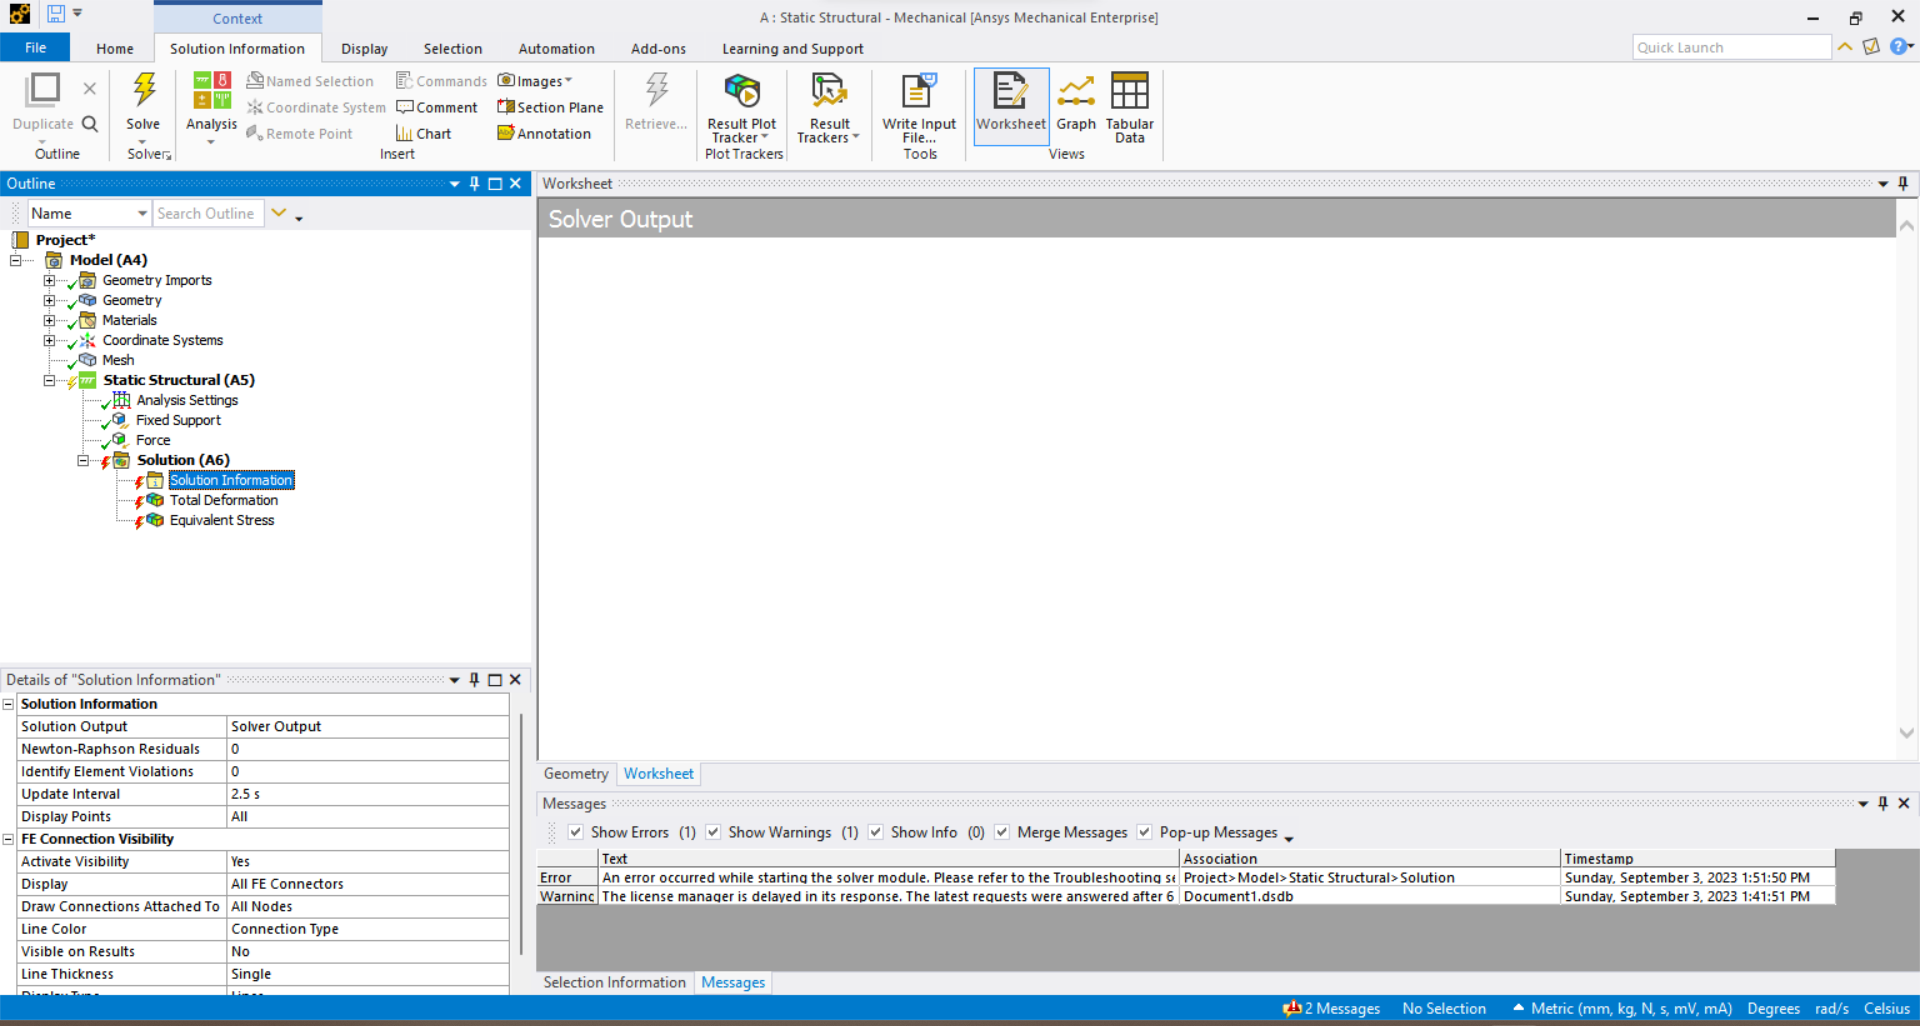This screenshot has width=1920, height=1026.
Task: Switch to the Graph view icon
Action: [x=1075, y=93]
